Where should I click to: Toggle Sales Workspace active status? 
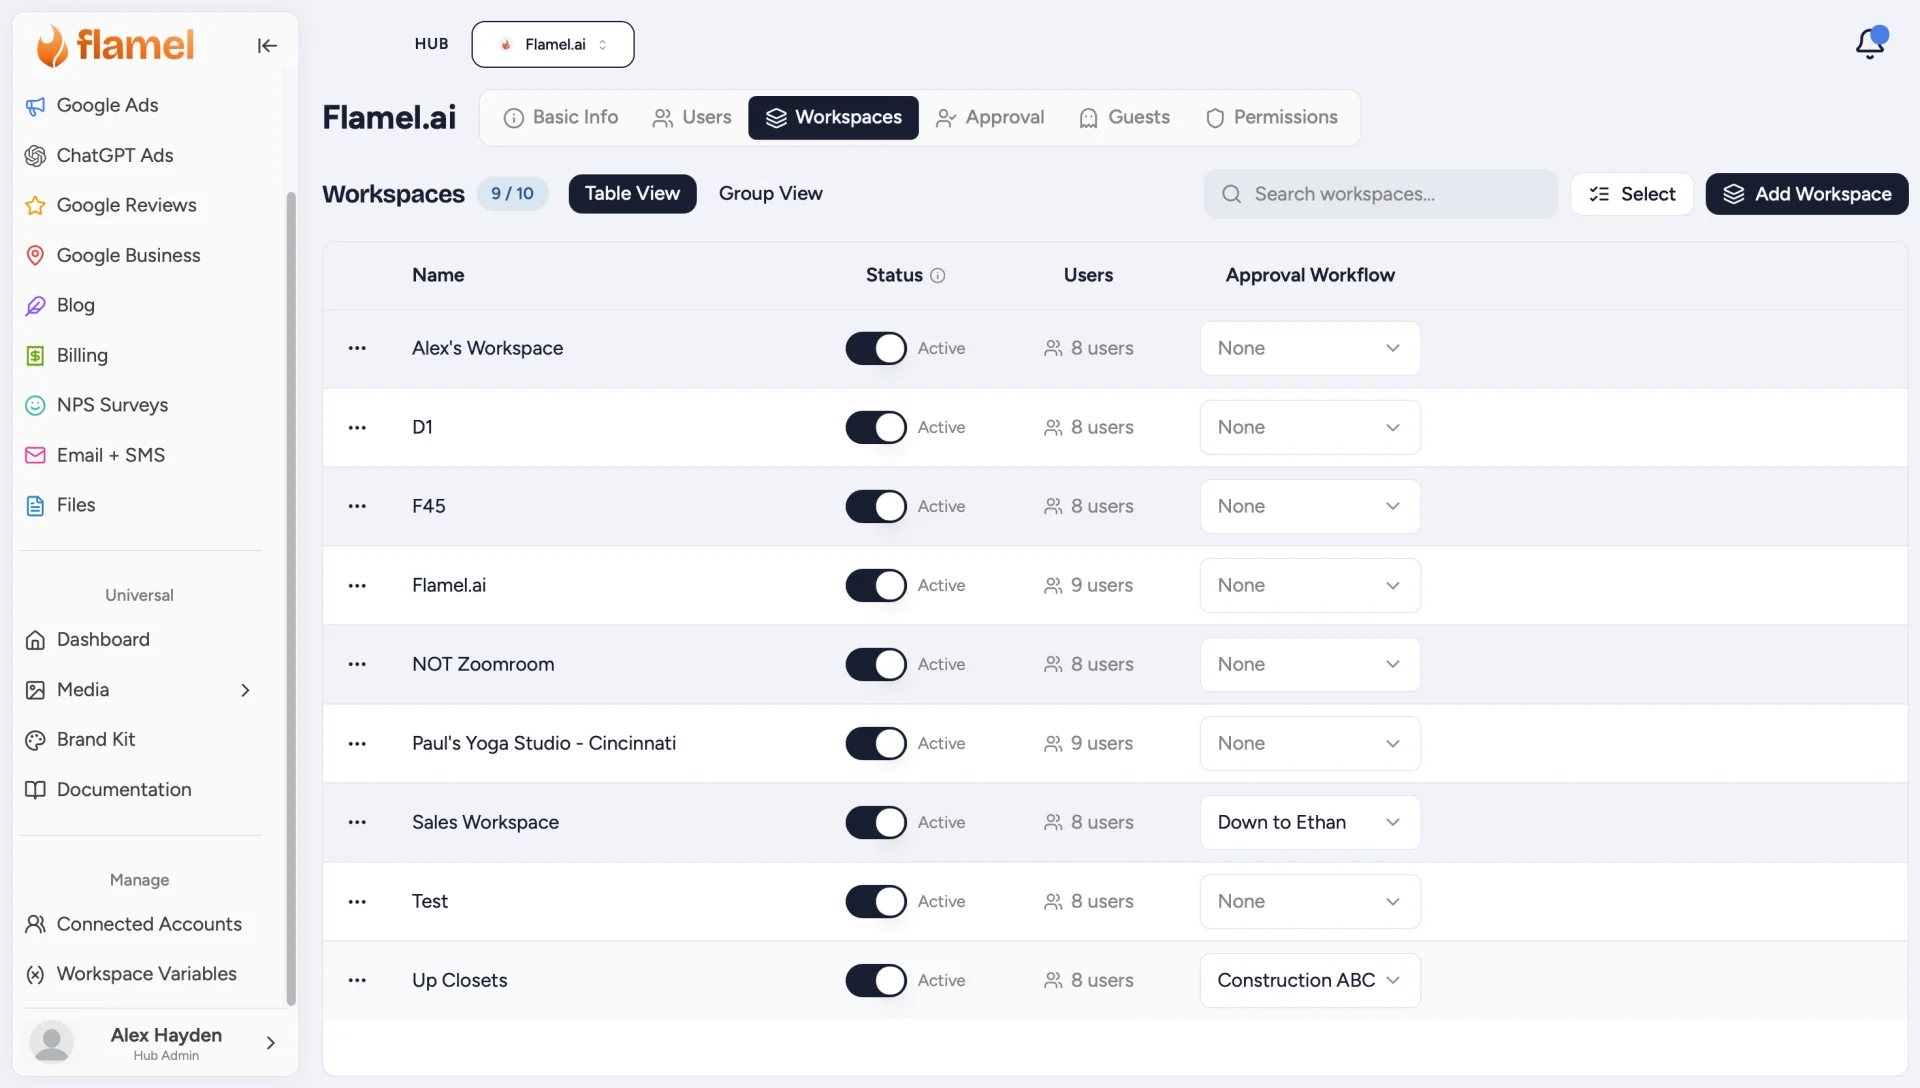876,822
